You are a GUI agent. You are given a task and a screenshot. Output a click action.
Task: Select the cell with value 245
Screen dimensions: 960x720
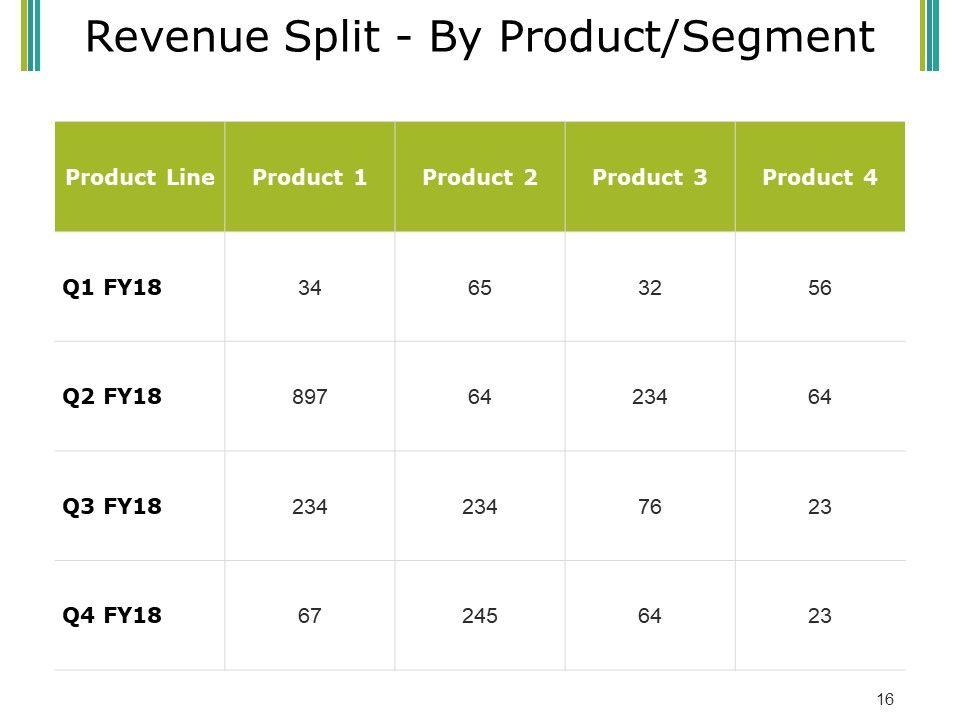point(480,616)
